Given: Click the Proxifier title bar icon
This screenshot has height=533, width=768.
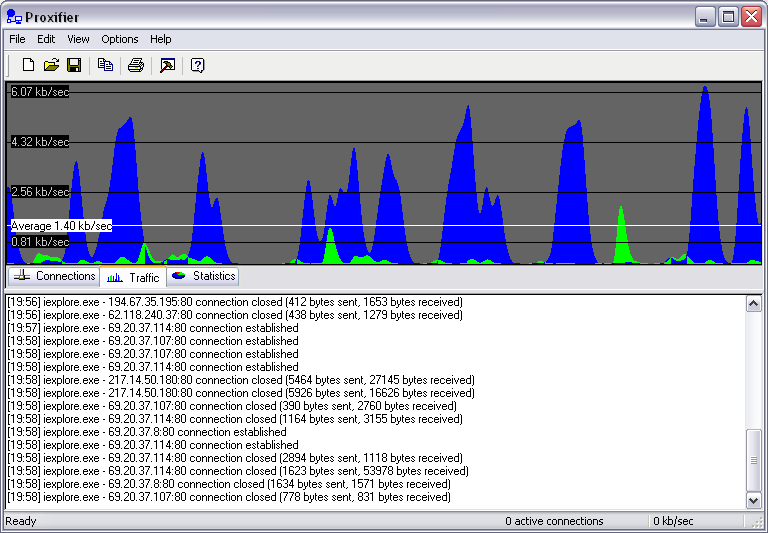Looking at the screenshot, I should click(x=14, y=17).
